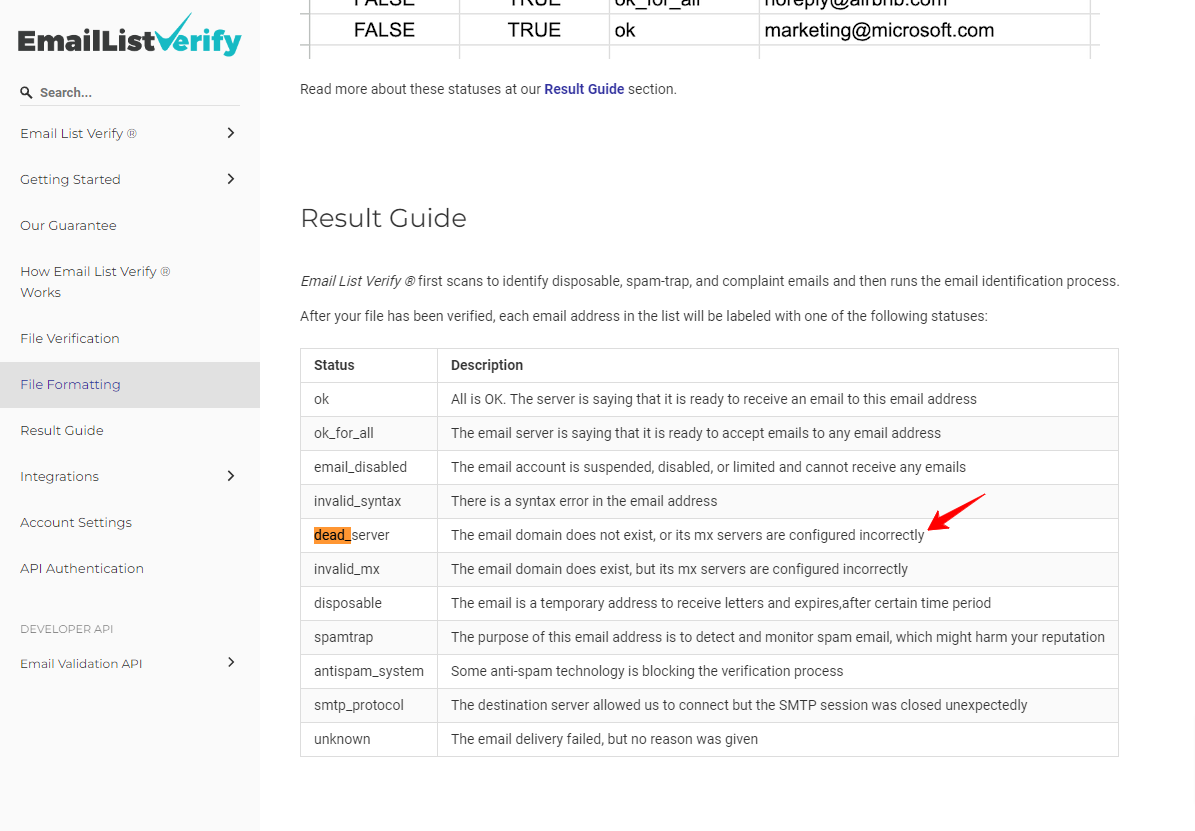Expand the Email List Verify section chevron
This screenshot has height=831, width=1195.
point(231,133)
